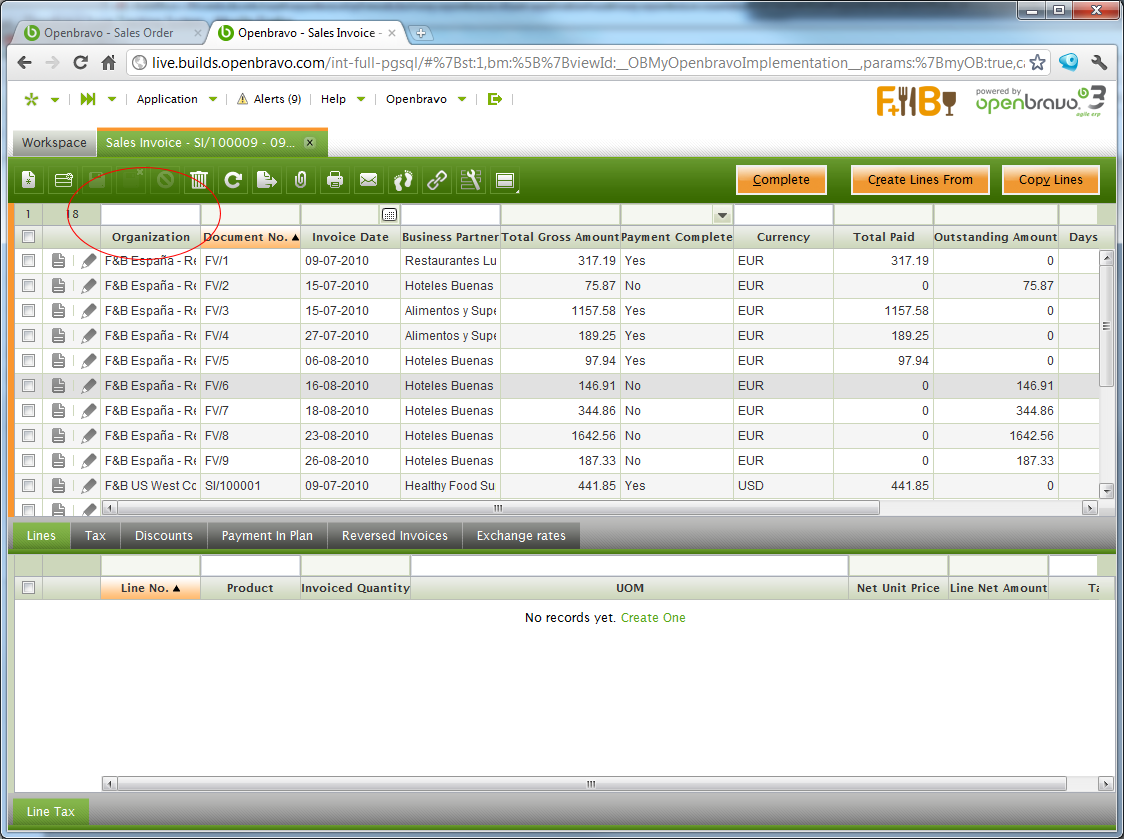
Task: Sort by Line No. column header
Action: pos(151,589)
